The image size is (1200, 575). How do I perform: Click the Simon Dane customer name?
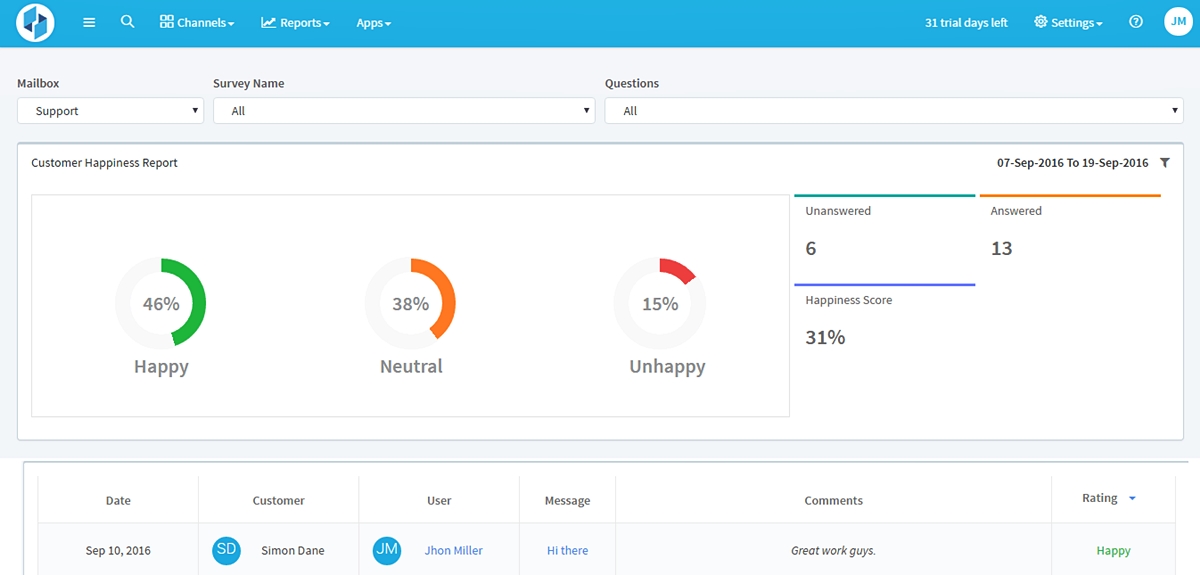tap(293, 550)
